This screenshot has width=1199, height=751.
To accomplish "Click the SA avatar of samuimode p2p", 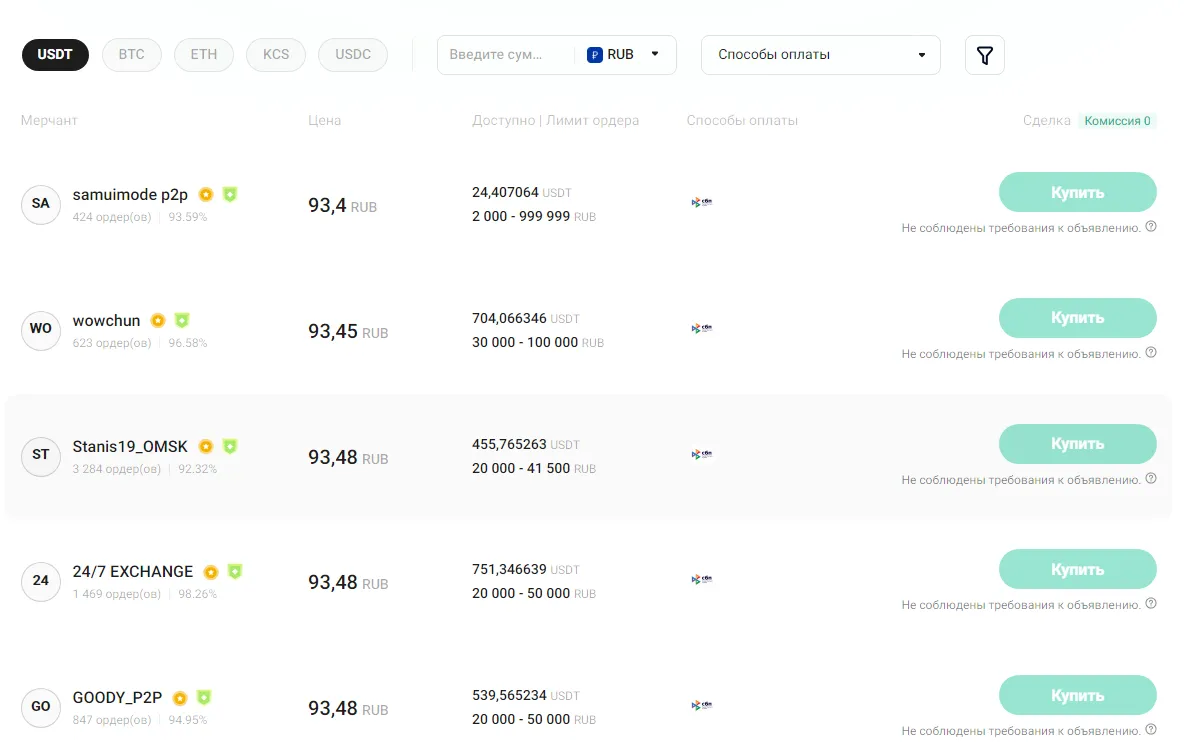I will [40, 204].
